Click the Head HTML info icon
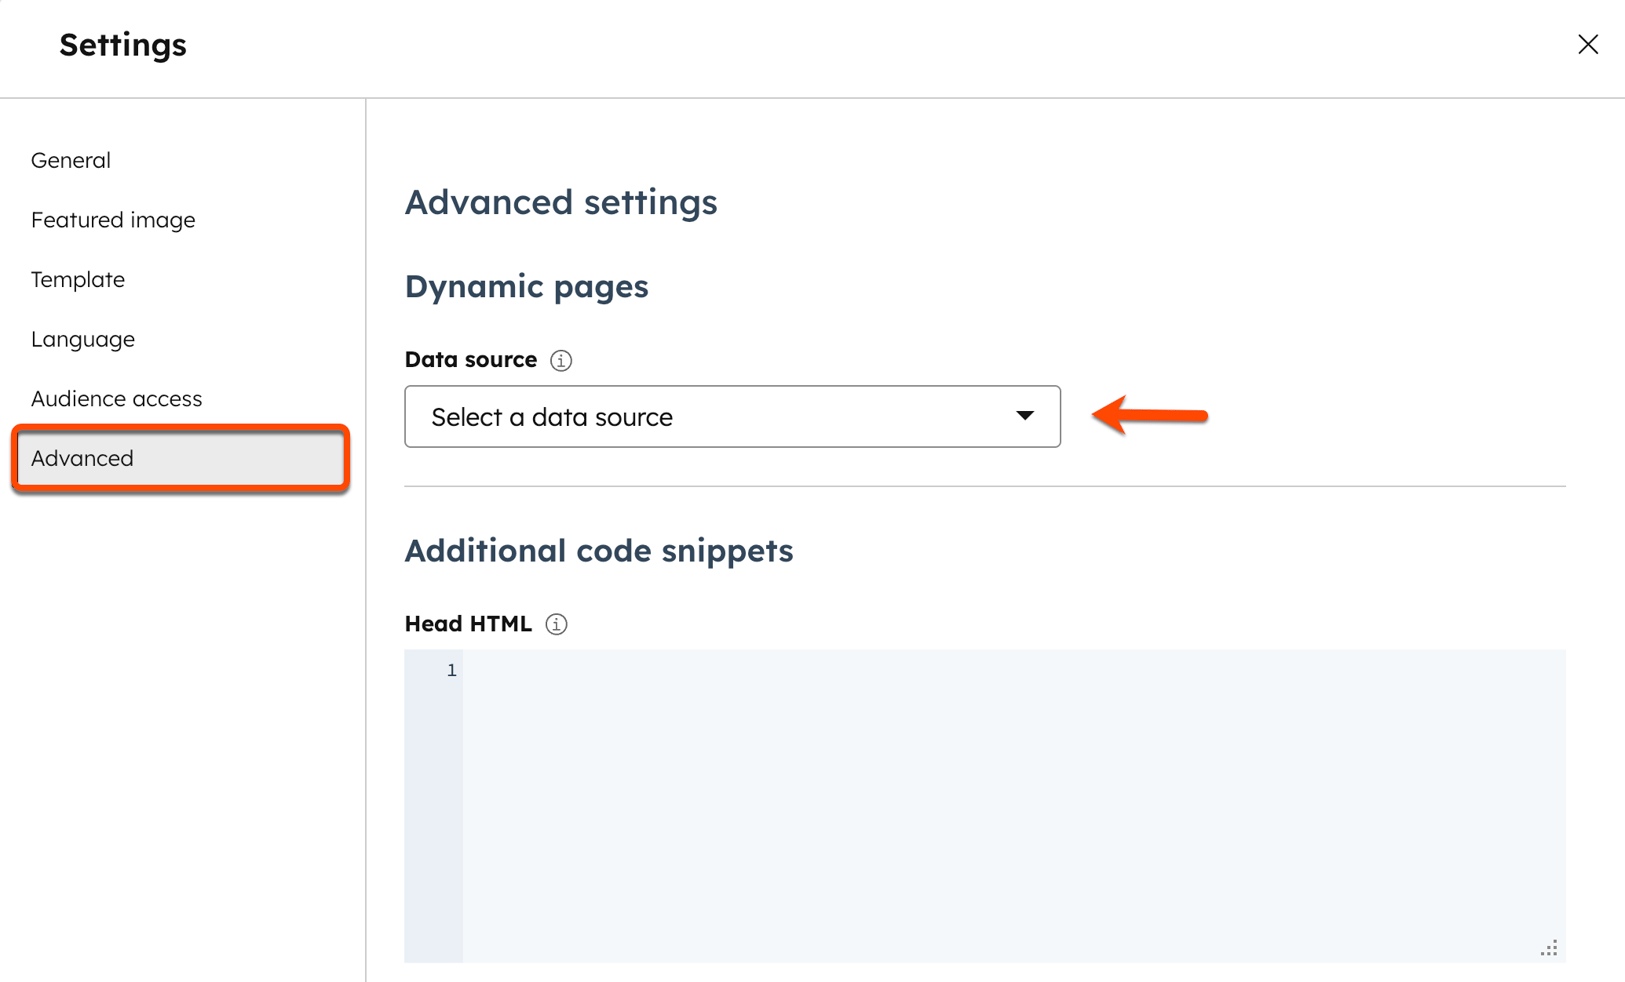Screen dimensions: 1625x982 point(557,624)
